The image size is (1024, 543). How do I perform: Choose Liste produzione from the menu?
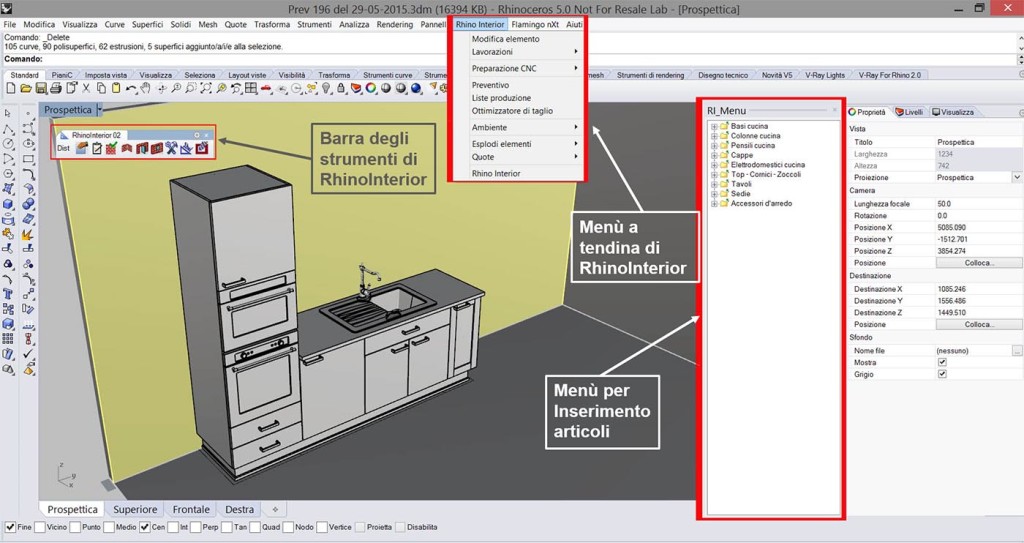pyautogui.click(x=501, y=98)
